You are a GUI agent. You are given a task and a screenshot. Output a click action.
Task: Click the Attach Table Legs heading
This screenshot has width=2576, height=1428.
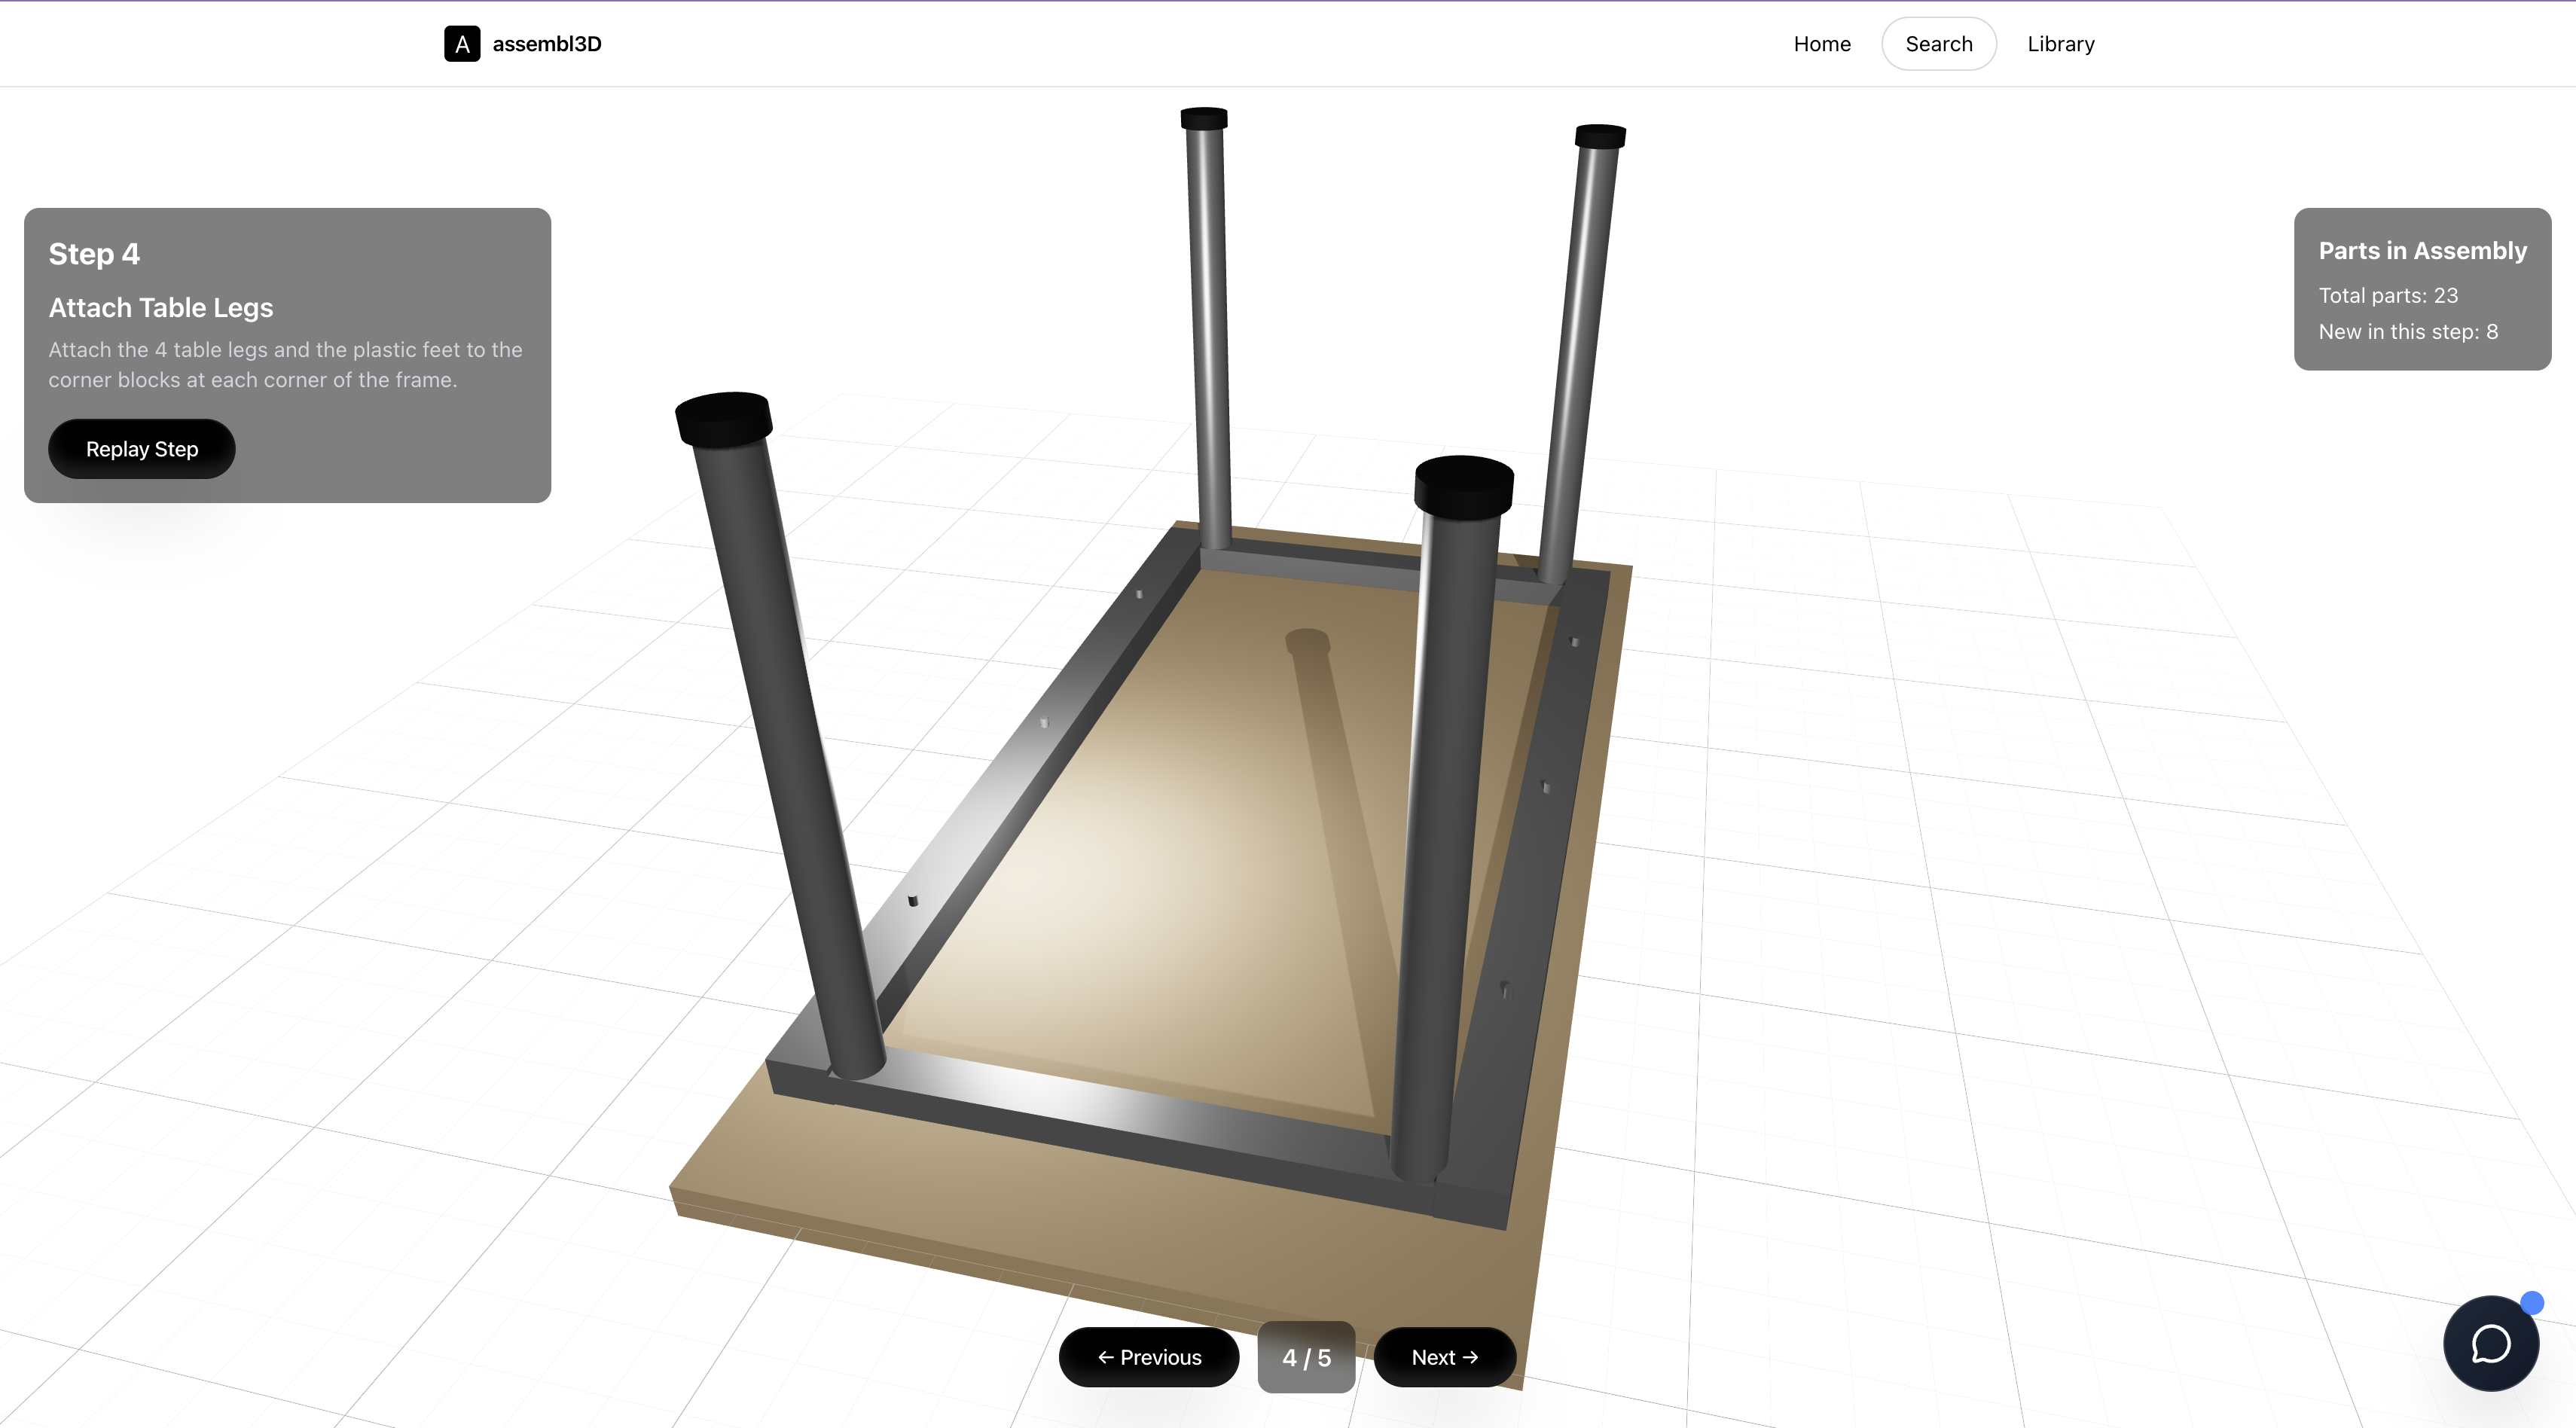click(x=160, y=307)
